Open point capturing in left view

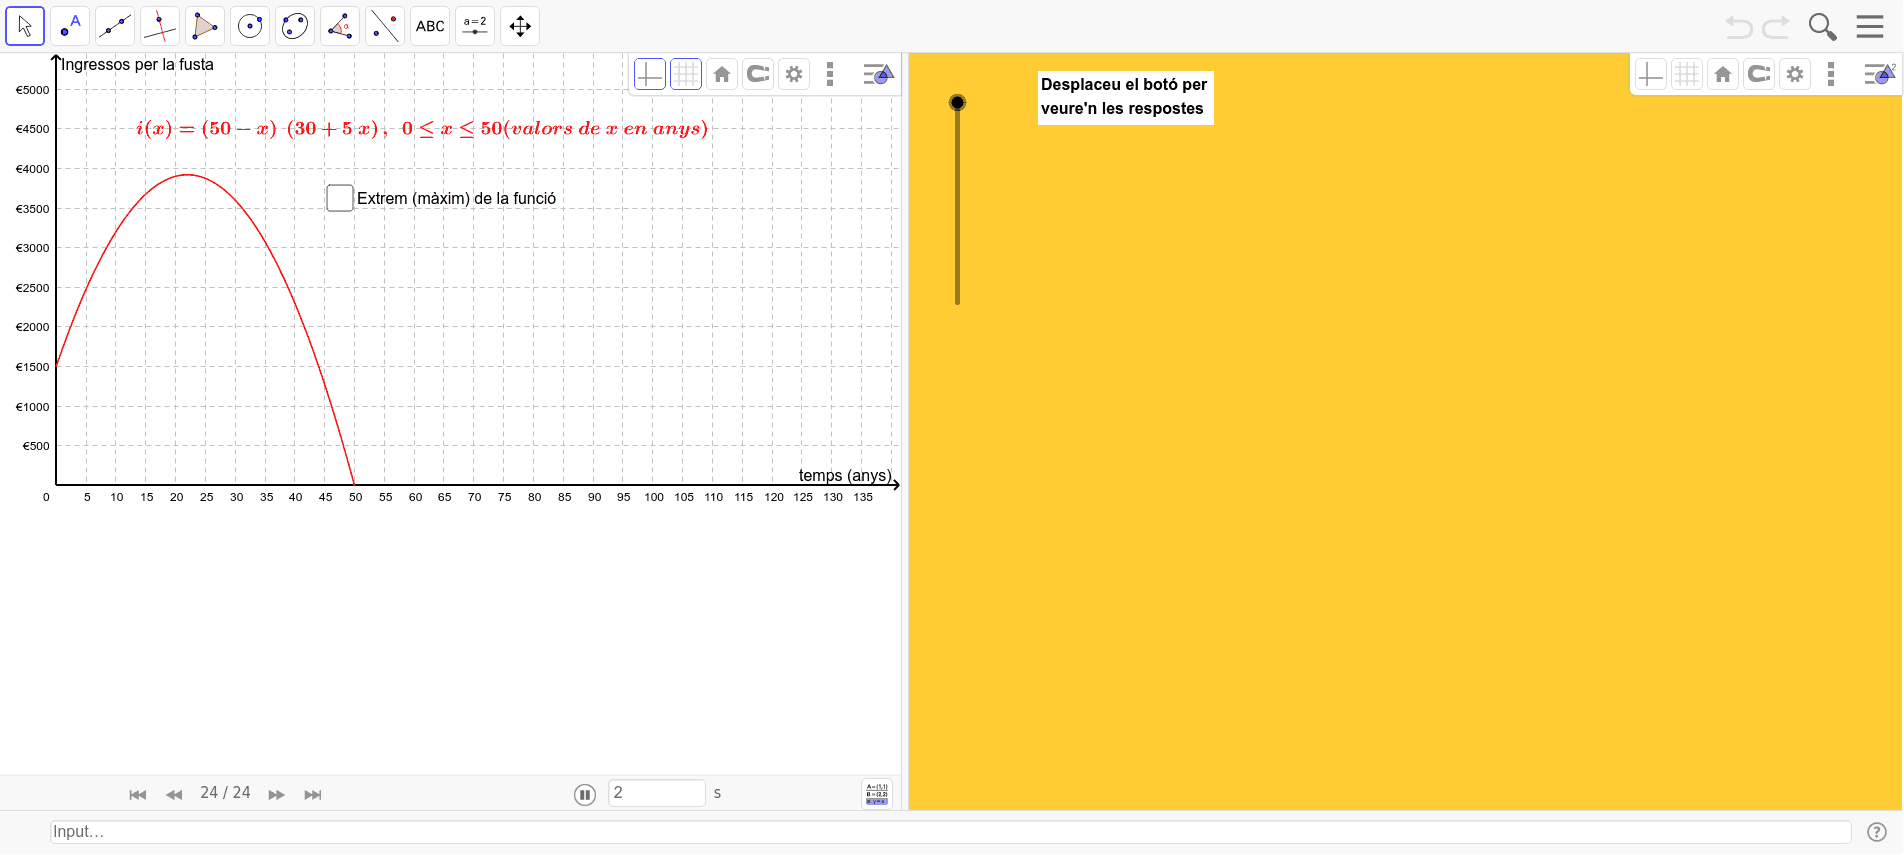click(x=758, y=74)
